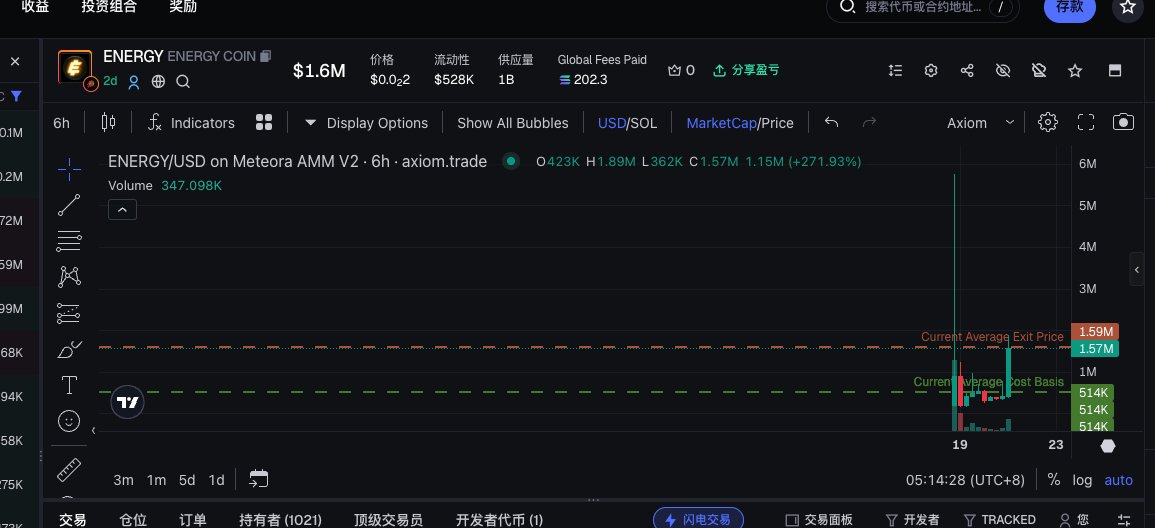Open the developer profile person icon
The image size is (1155, 528).
coord(134,82)
